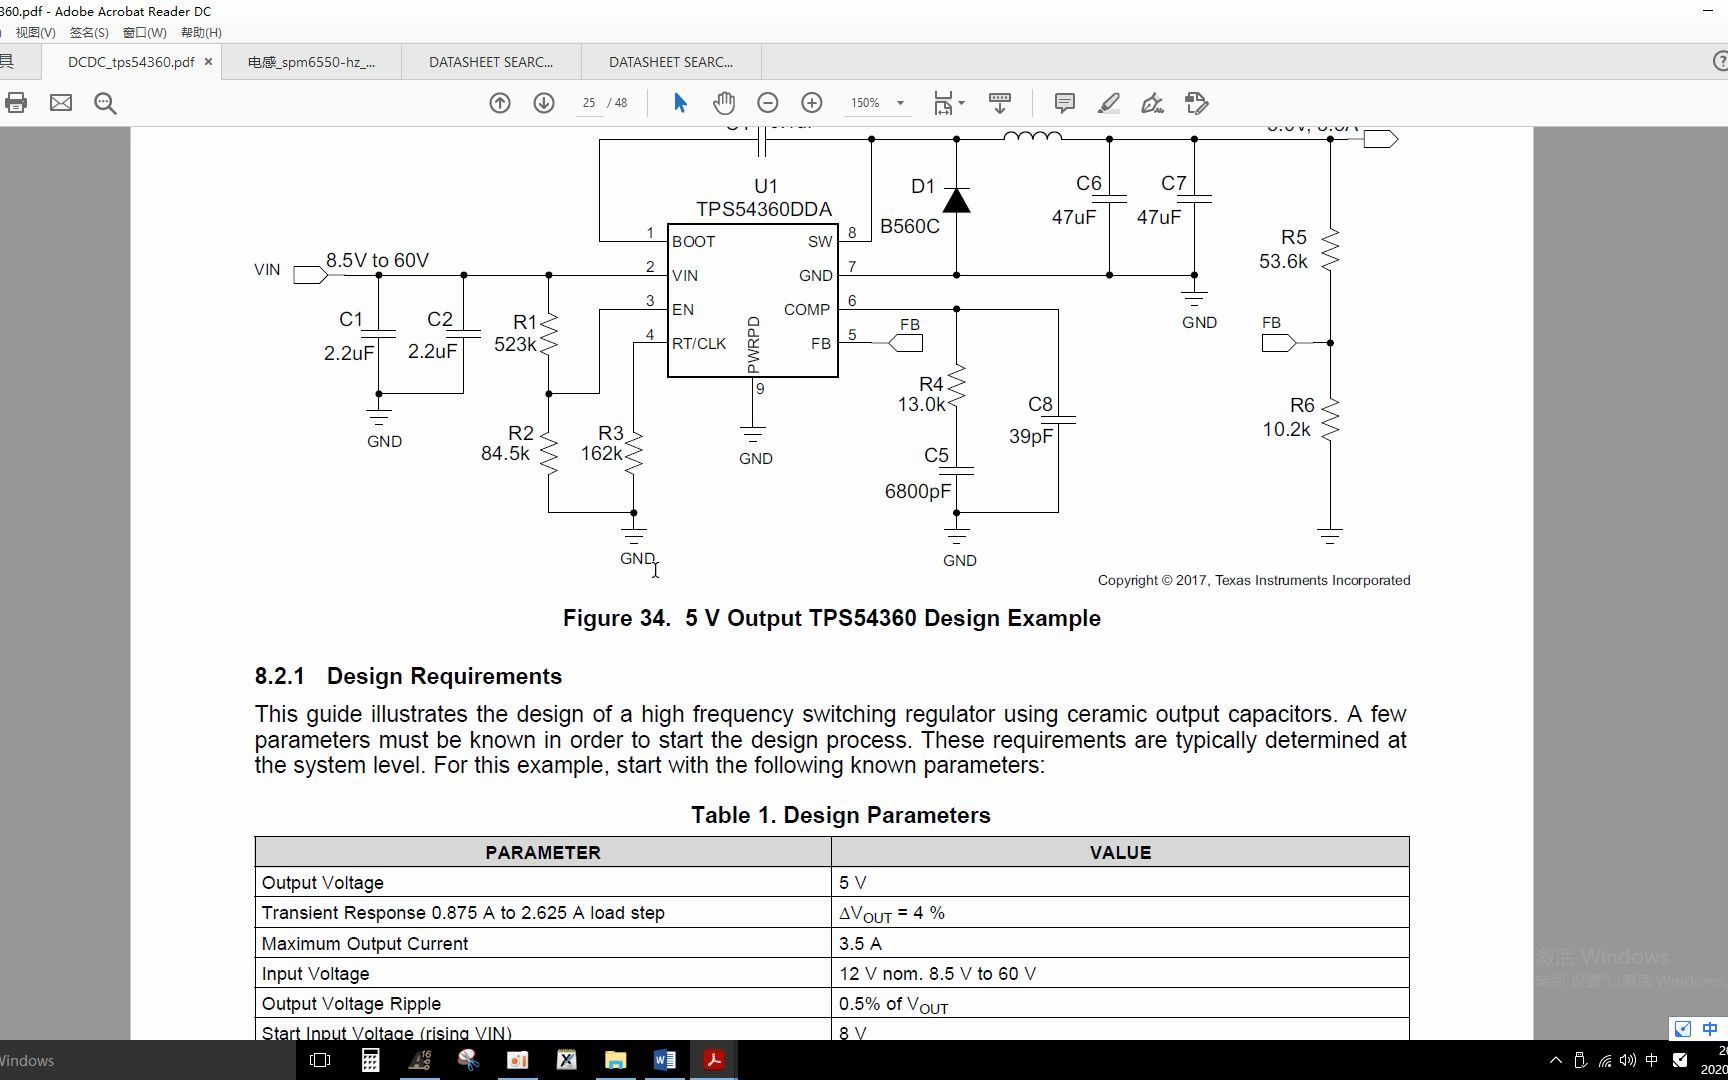The image size is (1728, 1080).
Task: Click the 6800pF capacitor value
Action: pyautogui.click(x=918, y=491)
